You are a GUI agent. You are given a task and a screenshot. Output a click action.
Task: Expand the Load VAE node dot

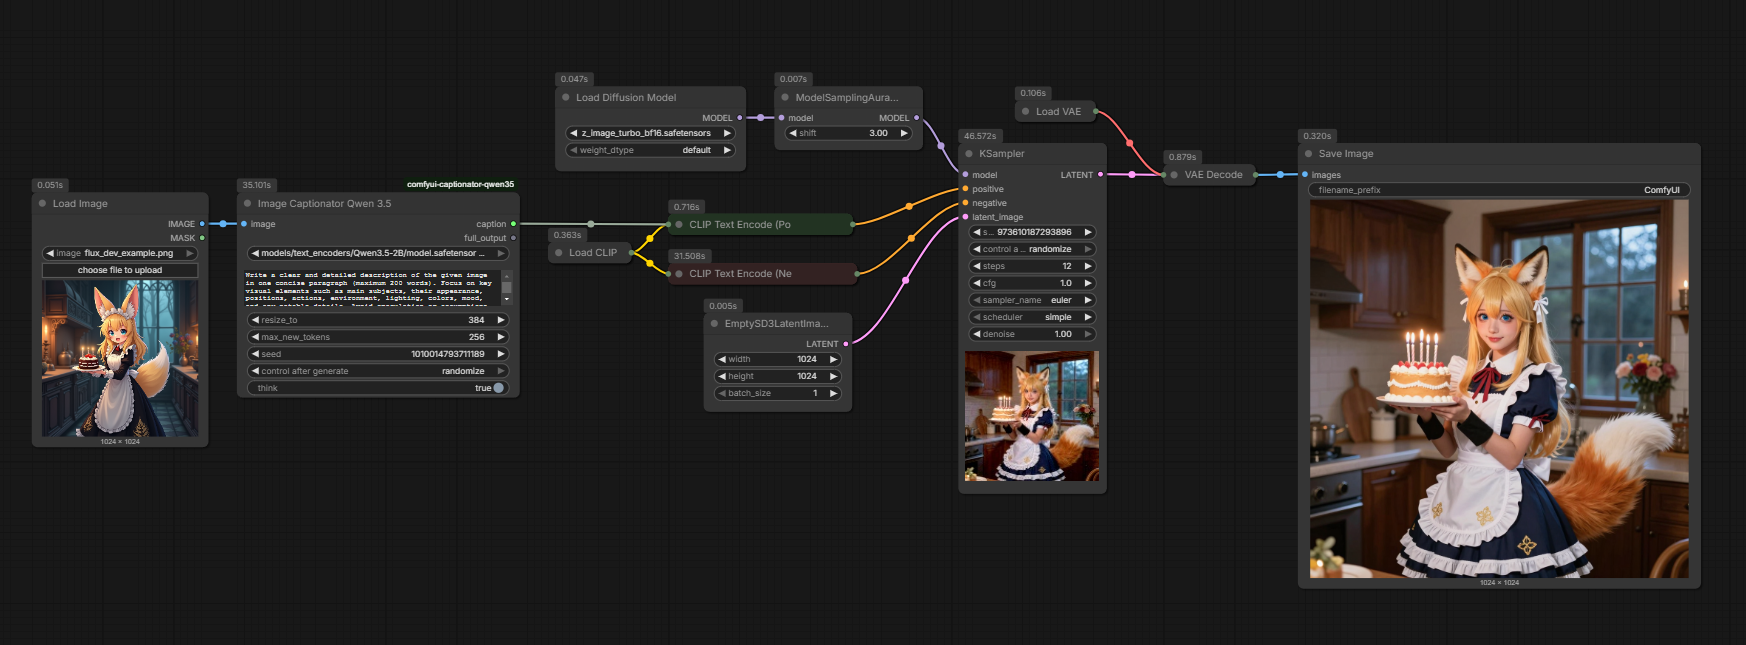tap(1025, 111)
